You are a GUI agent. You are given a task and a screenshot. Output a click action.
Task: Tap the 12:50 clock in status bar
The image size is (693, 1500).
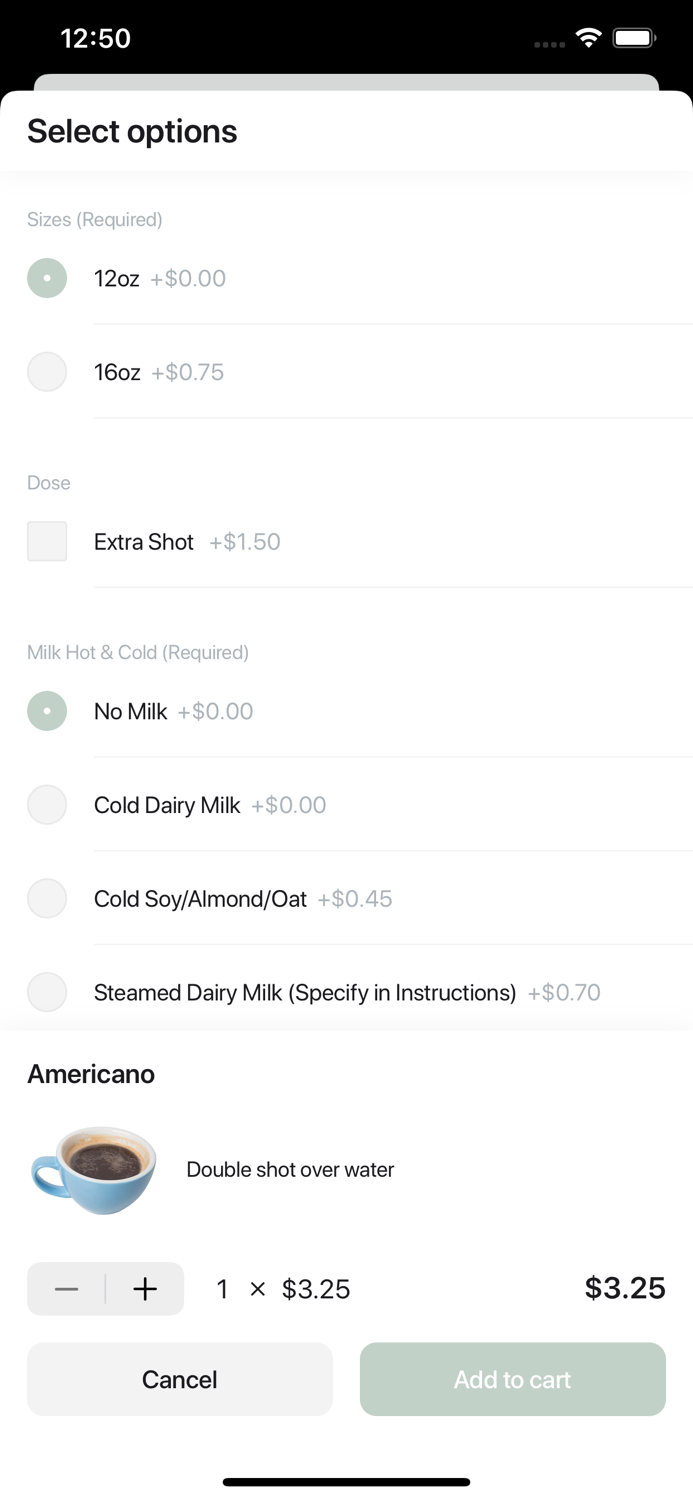click(x=95, y=39)
